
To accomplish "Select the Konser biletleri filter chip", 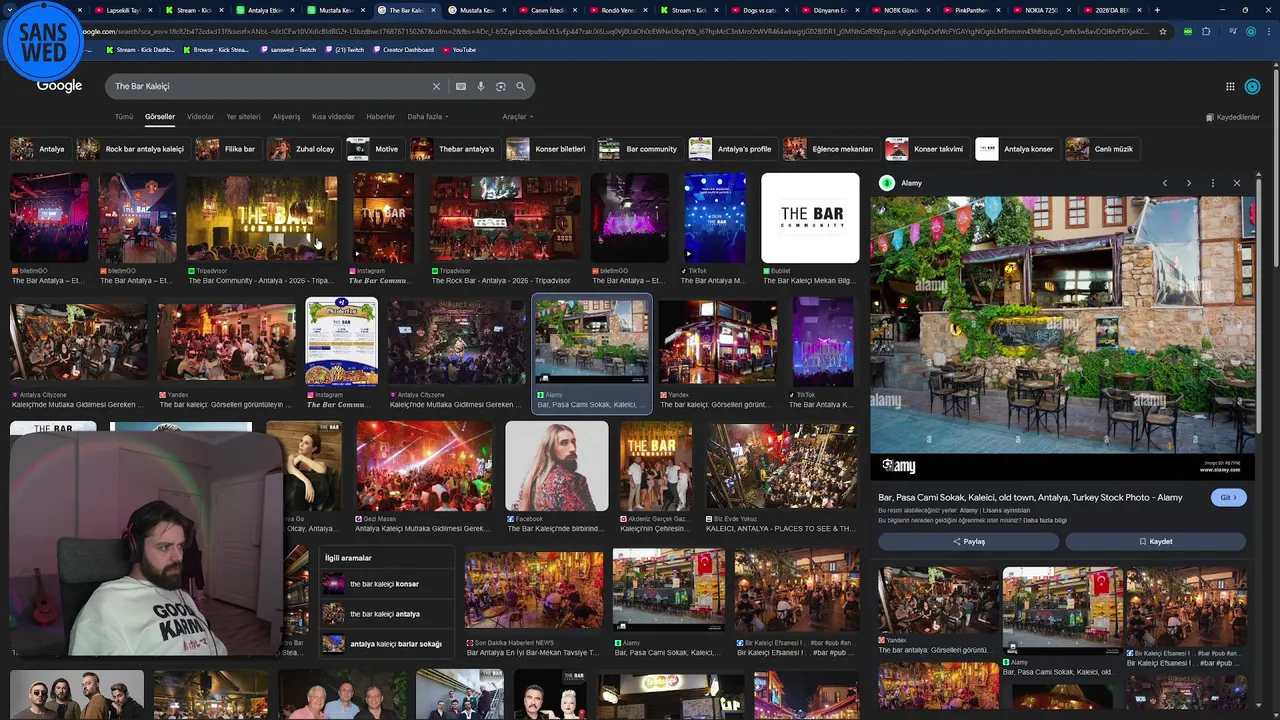I will (x=547, y=149).
